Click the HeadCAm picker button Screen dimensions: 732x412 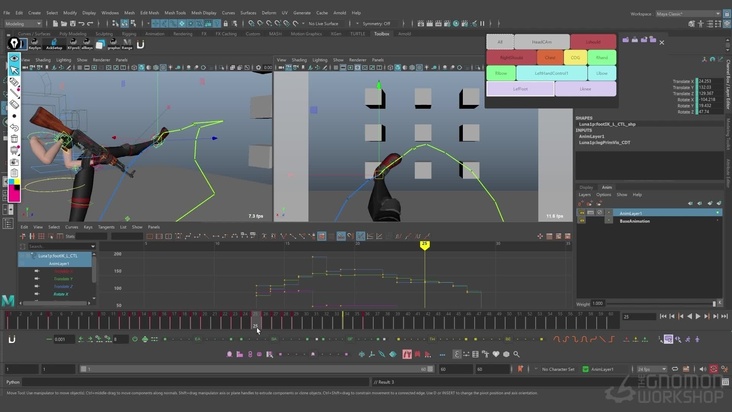pos(542,42)
